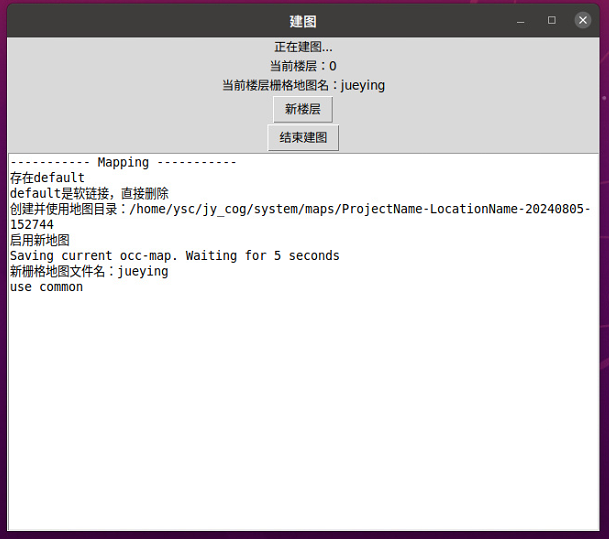The image size is (609, 539).
Task: Select the use common log line
Action: coord(46,287)
